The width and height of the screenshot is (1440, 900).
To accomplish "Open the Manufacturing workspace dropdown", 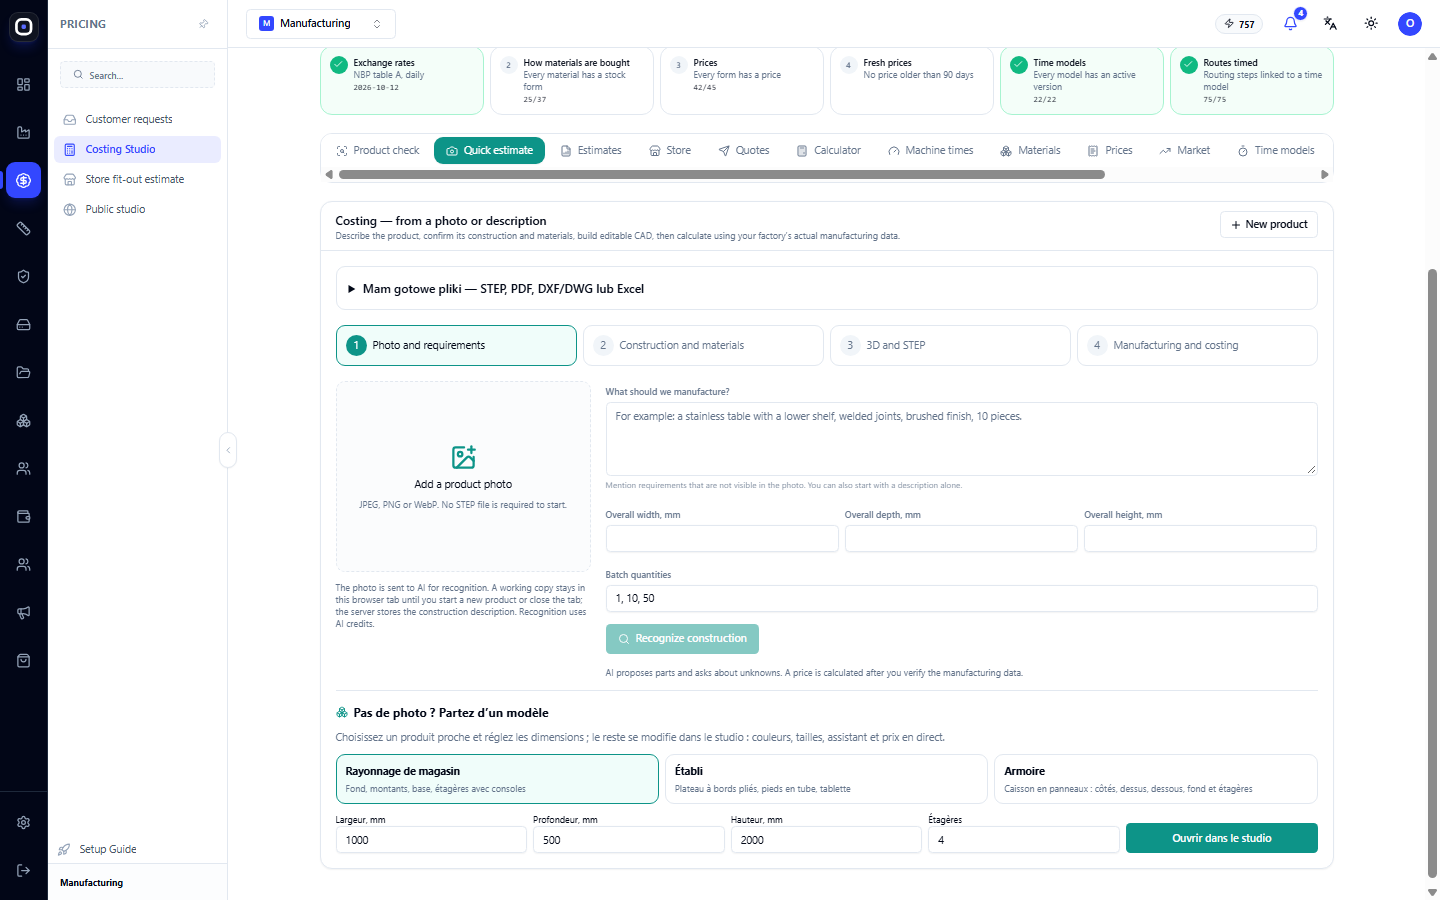I will (321, 24).
